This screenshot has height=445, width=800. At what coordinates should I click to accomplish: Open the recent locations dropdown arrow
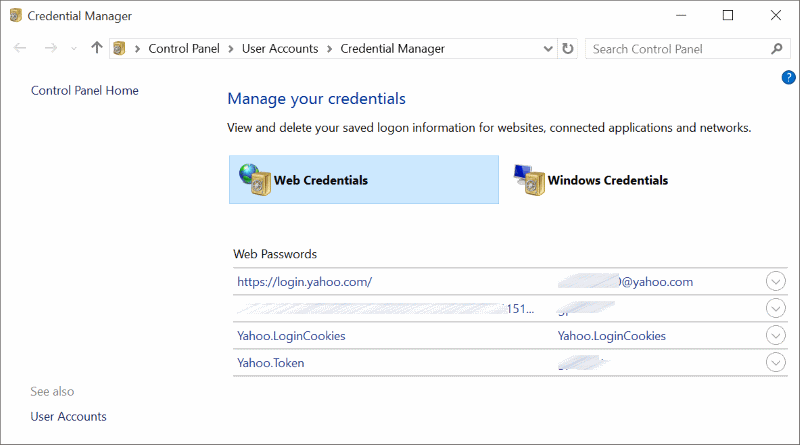coord(74,48)
